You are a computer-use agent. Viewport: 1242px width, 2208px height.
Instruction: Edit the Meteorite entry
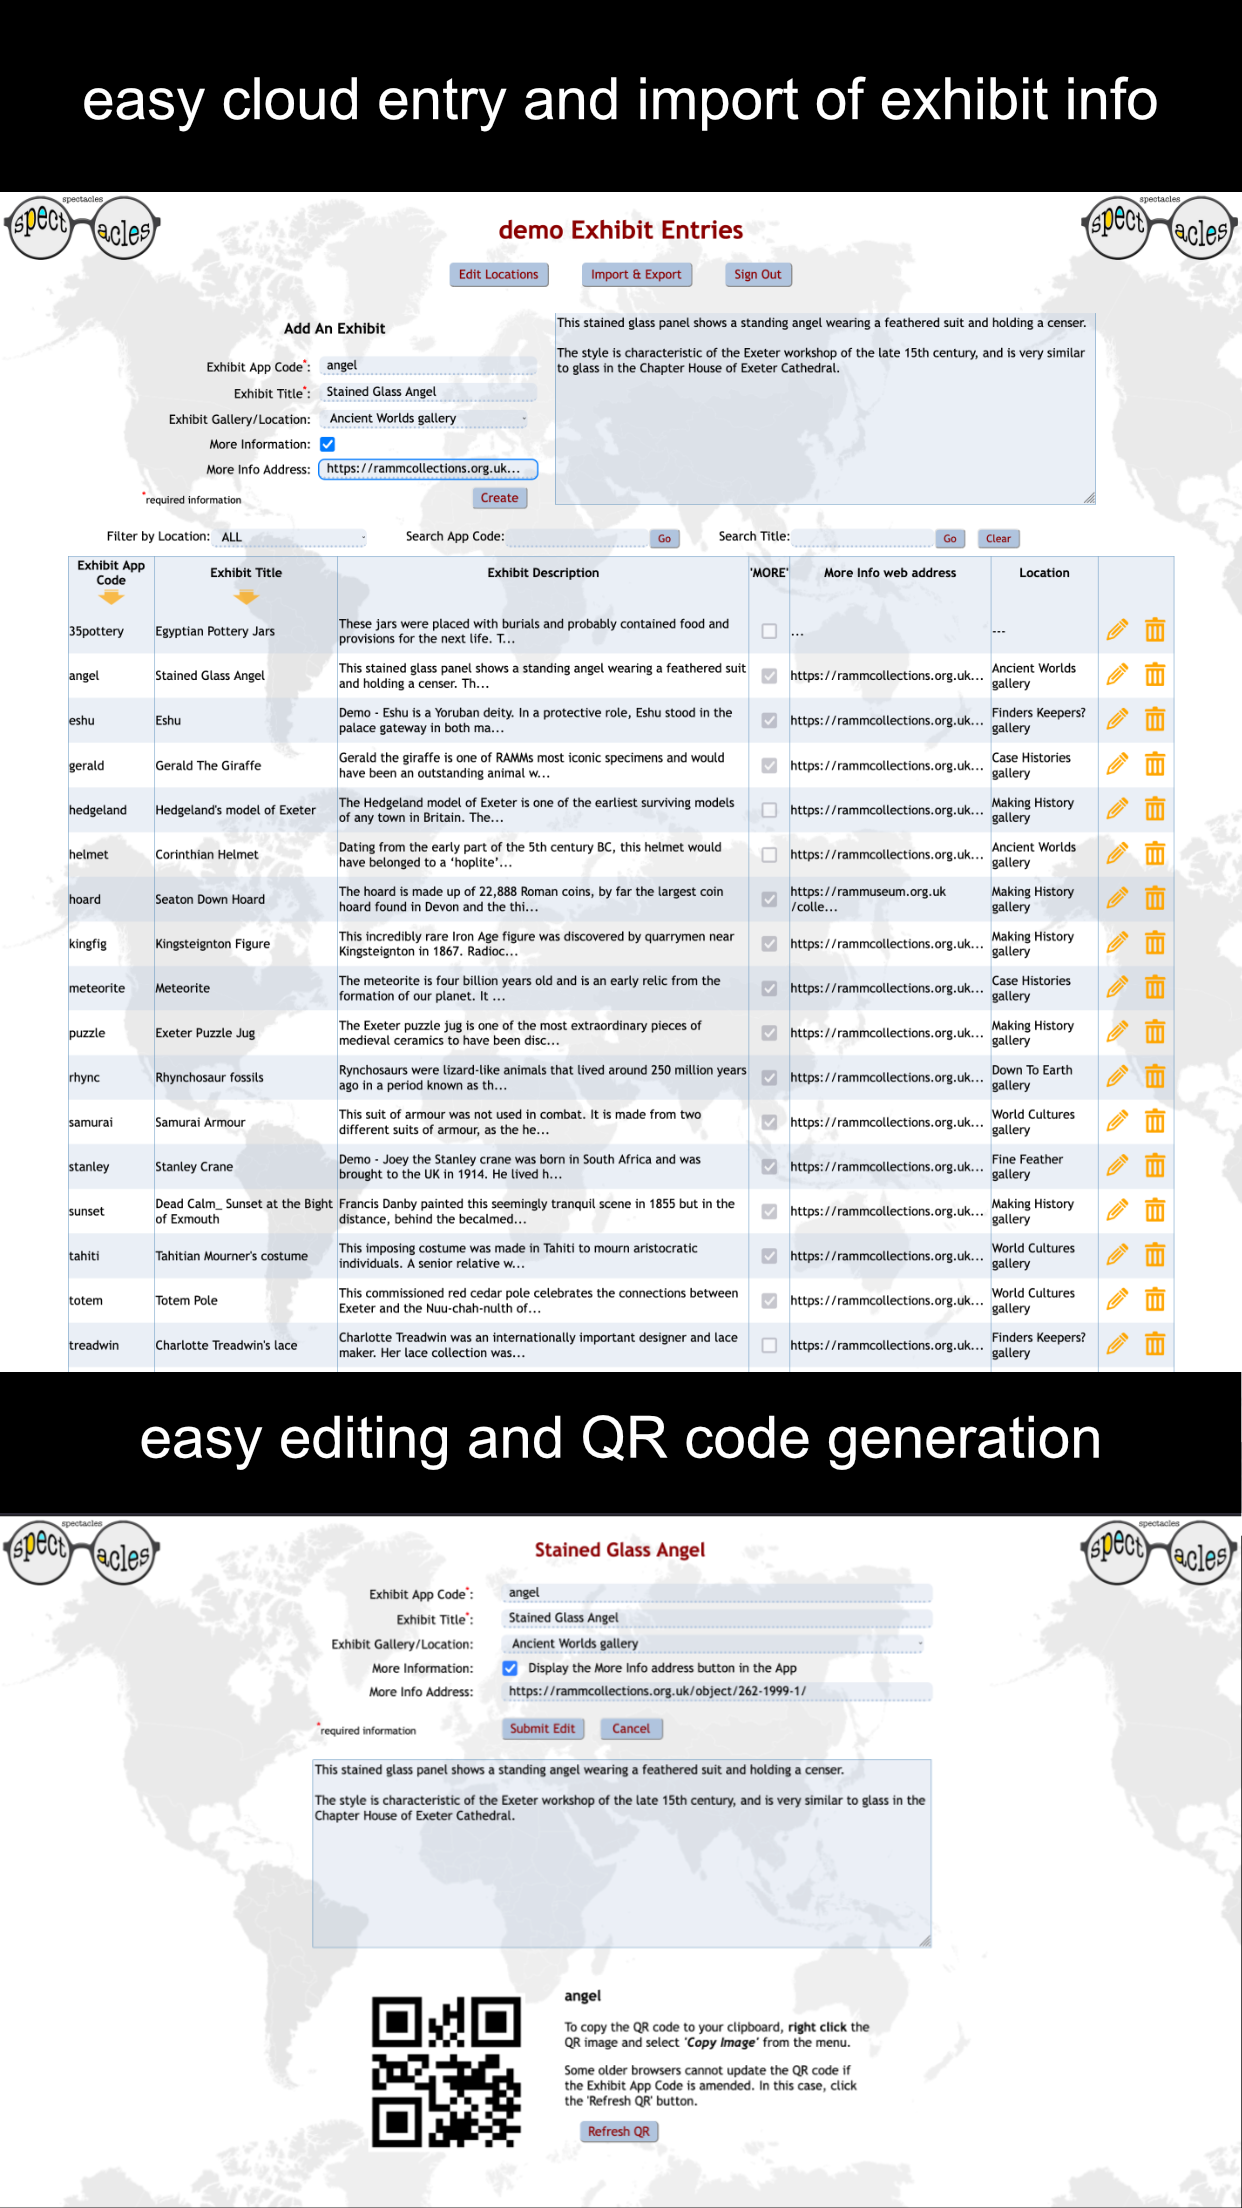point(1117,988)
